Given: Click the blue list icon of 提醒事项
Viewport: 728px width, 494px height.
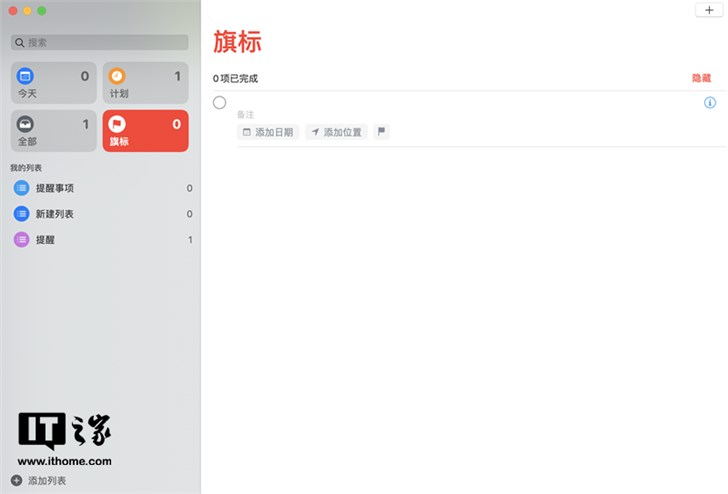Looking at the screenshot, I should tap(21, 188).
